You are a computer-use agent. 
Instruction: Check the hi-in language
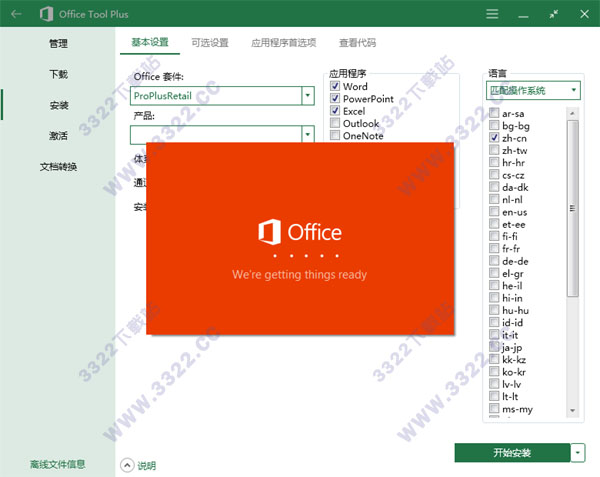coord(494,298)
